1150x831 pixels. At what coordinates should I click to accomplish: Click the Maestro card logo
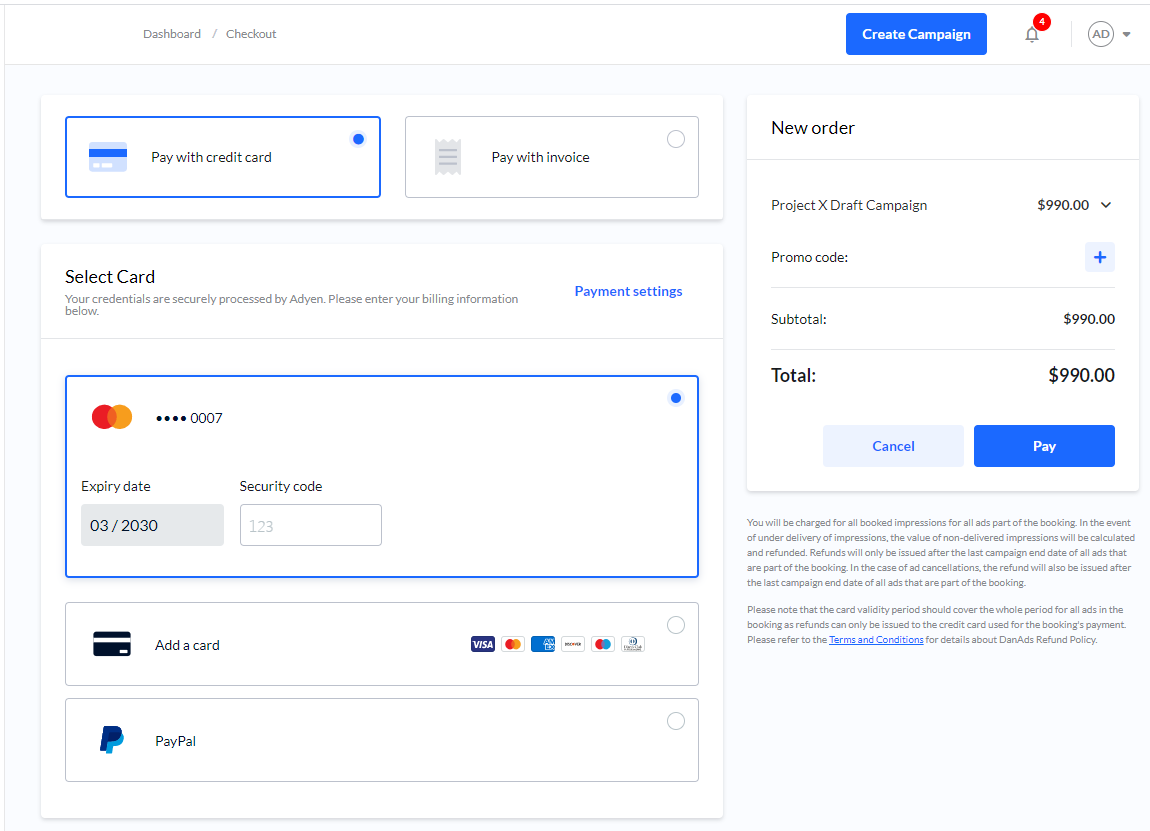tap(603, 644)
